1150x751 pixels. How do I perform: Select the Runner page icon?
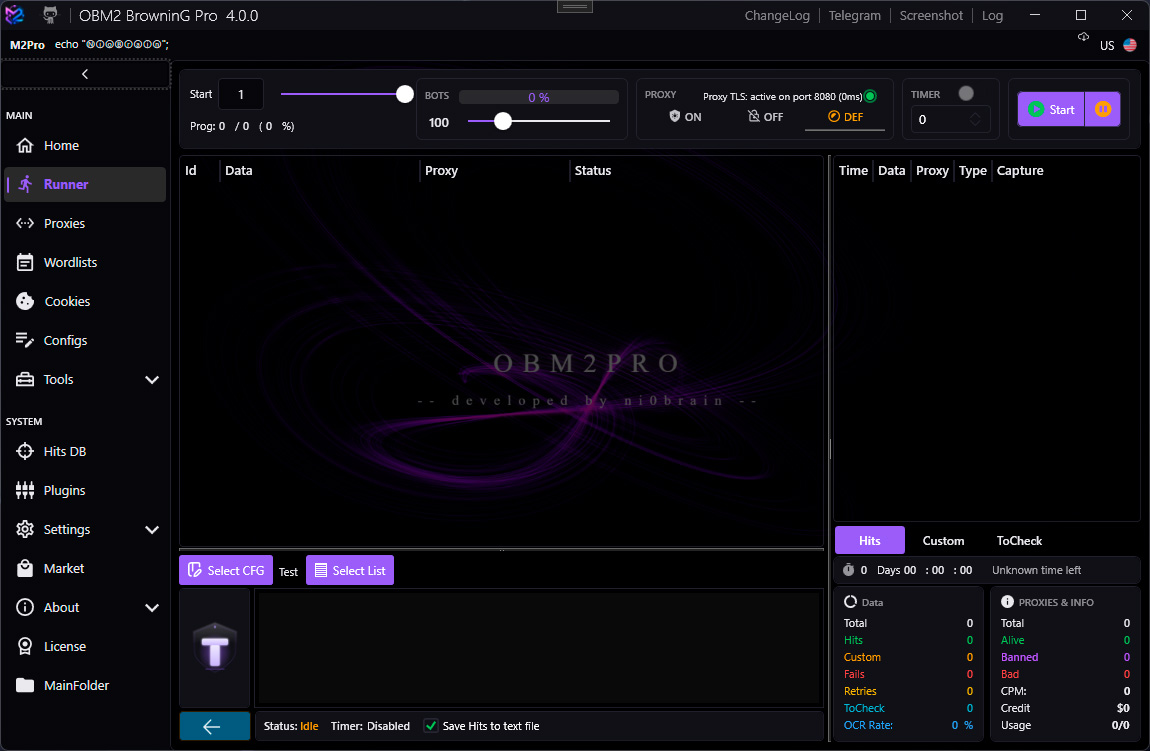coord(25,184)
